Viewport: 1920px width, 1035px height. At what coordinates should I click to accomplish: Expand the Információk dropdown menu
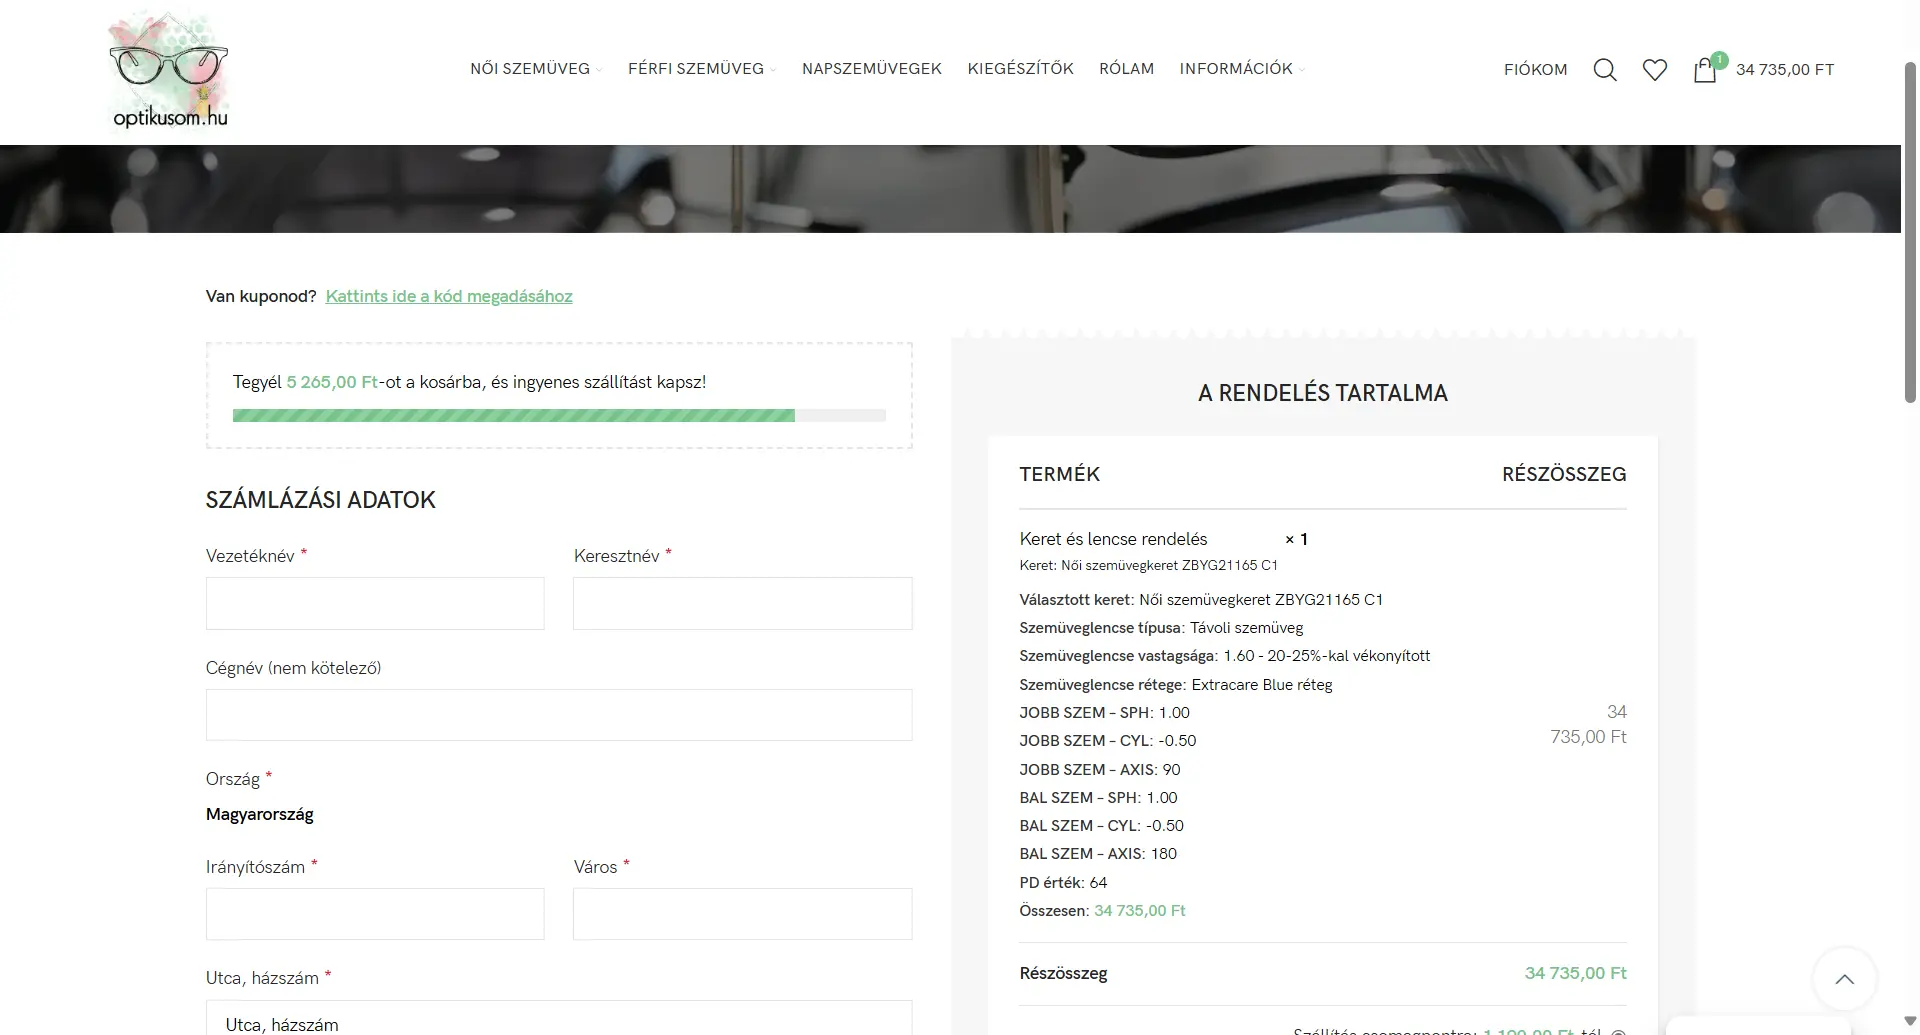pos(1240,69)
